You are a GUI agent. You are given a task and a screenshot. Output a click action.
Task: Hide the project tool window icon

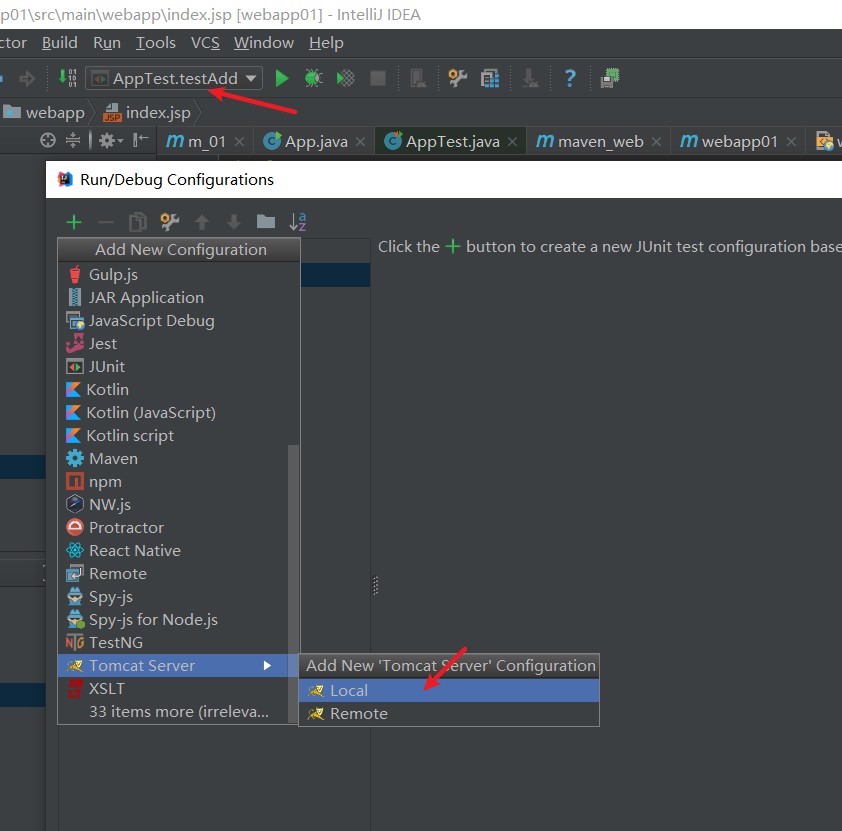[141, 141]
